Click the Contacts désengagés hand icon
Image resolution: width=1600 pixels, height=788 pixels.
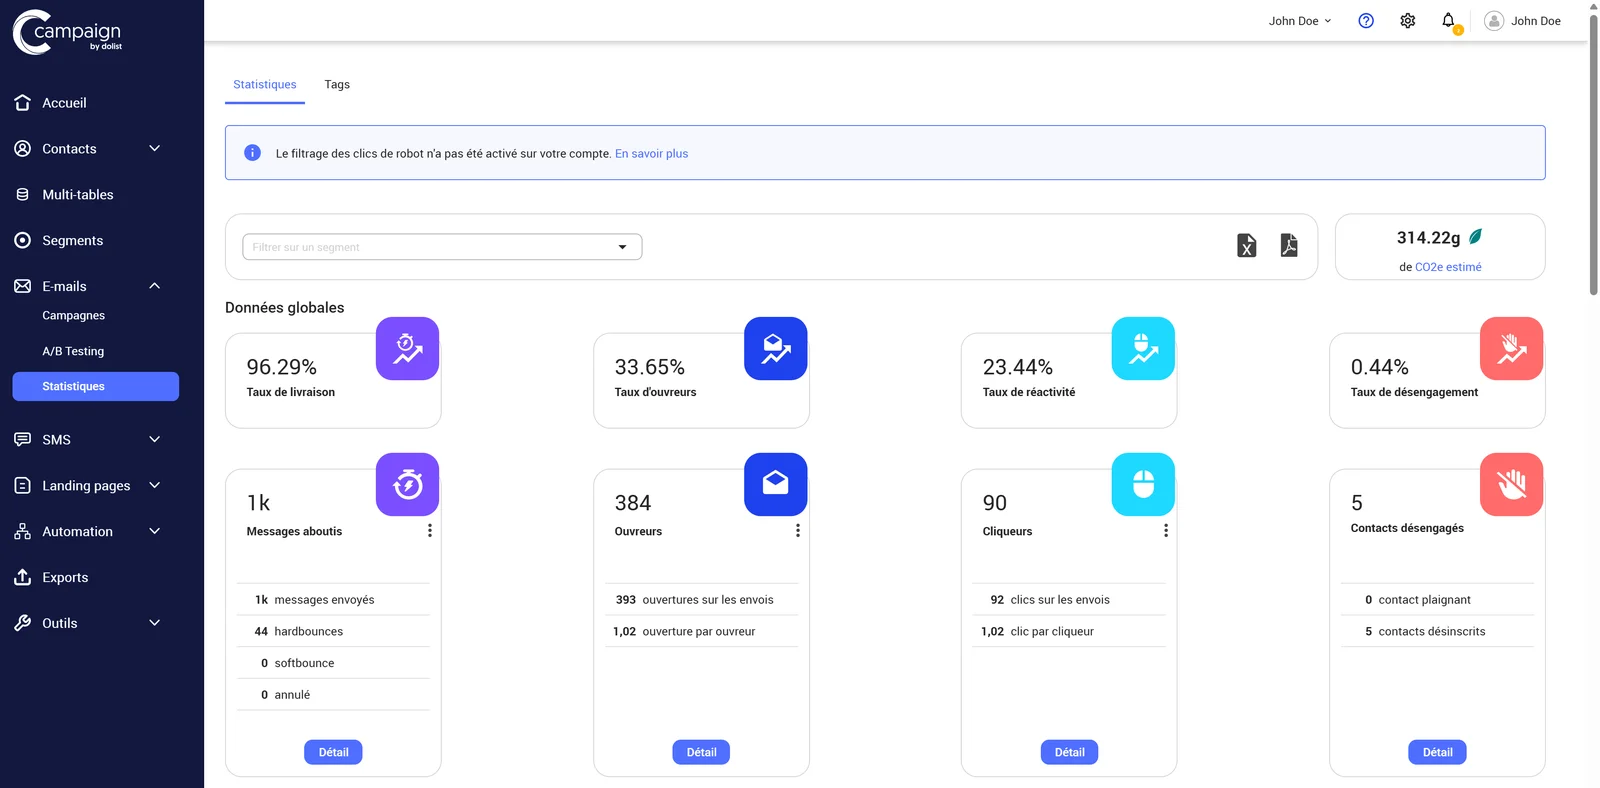tap(1511, 484)
